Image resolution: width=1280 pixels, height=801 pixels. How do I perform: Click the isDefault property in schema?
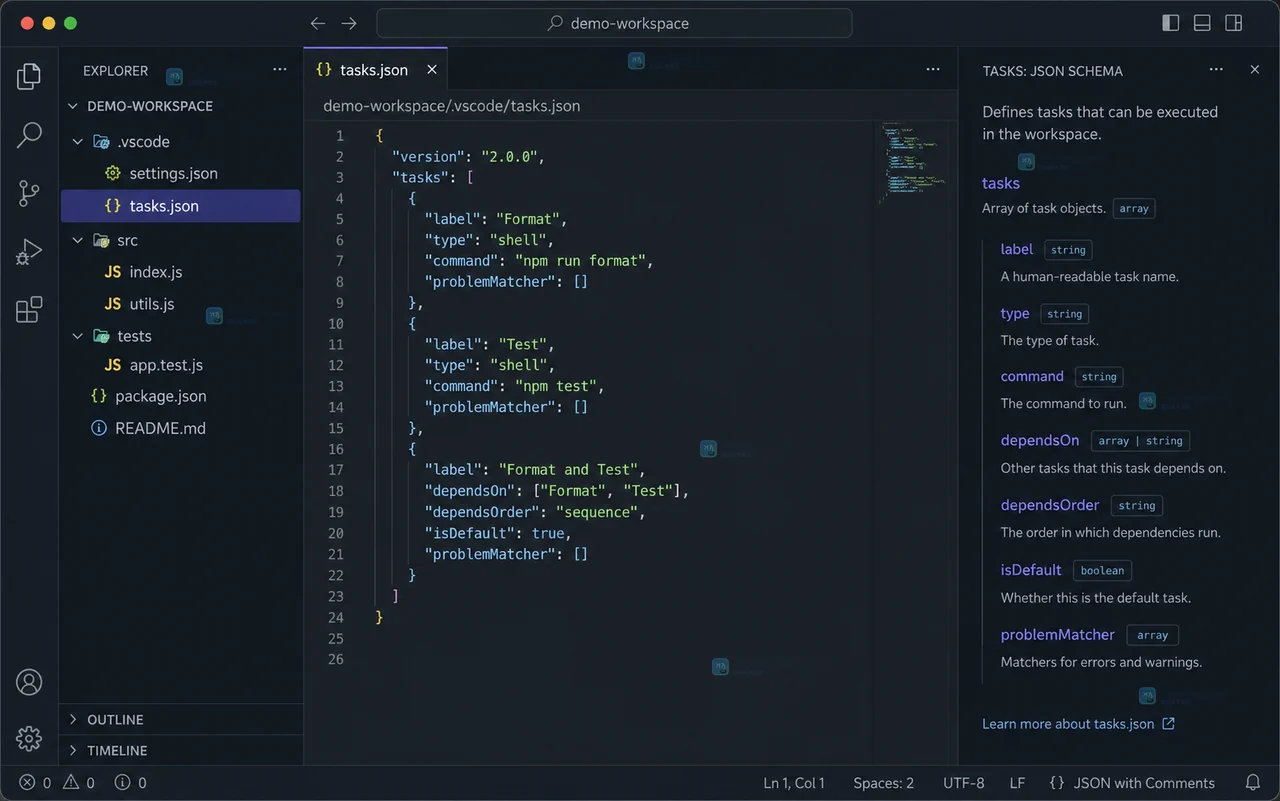point(1031,570)
